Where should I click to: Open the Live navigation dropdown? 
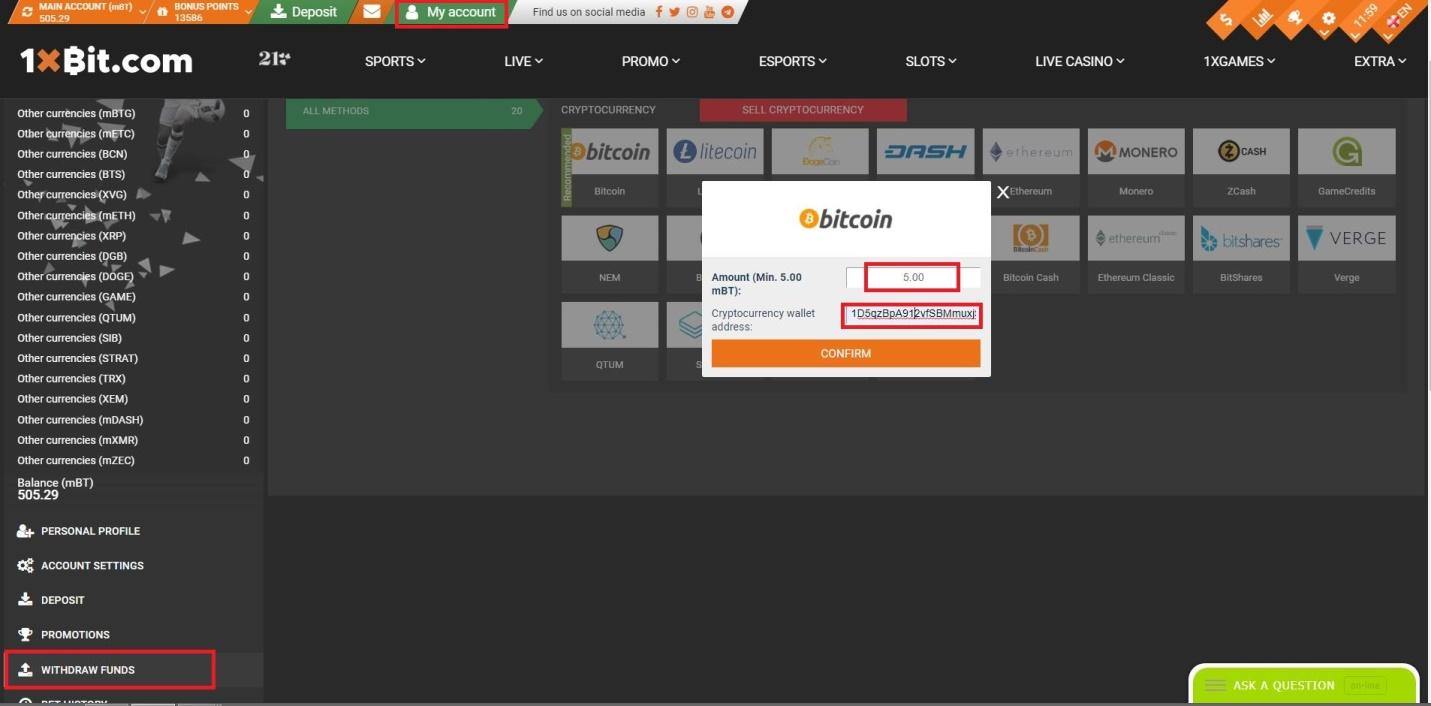coord(524,61)
